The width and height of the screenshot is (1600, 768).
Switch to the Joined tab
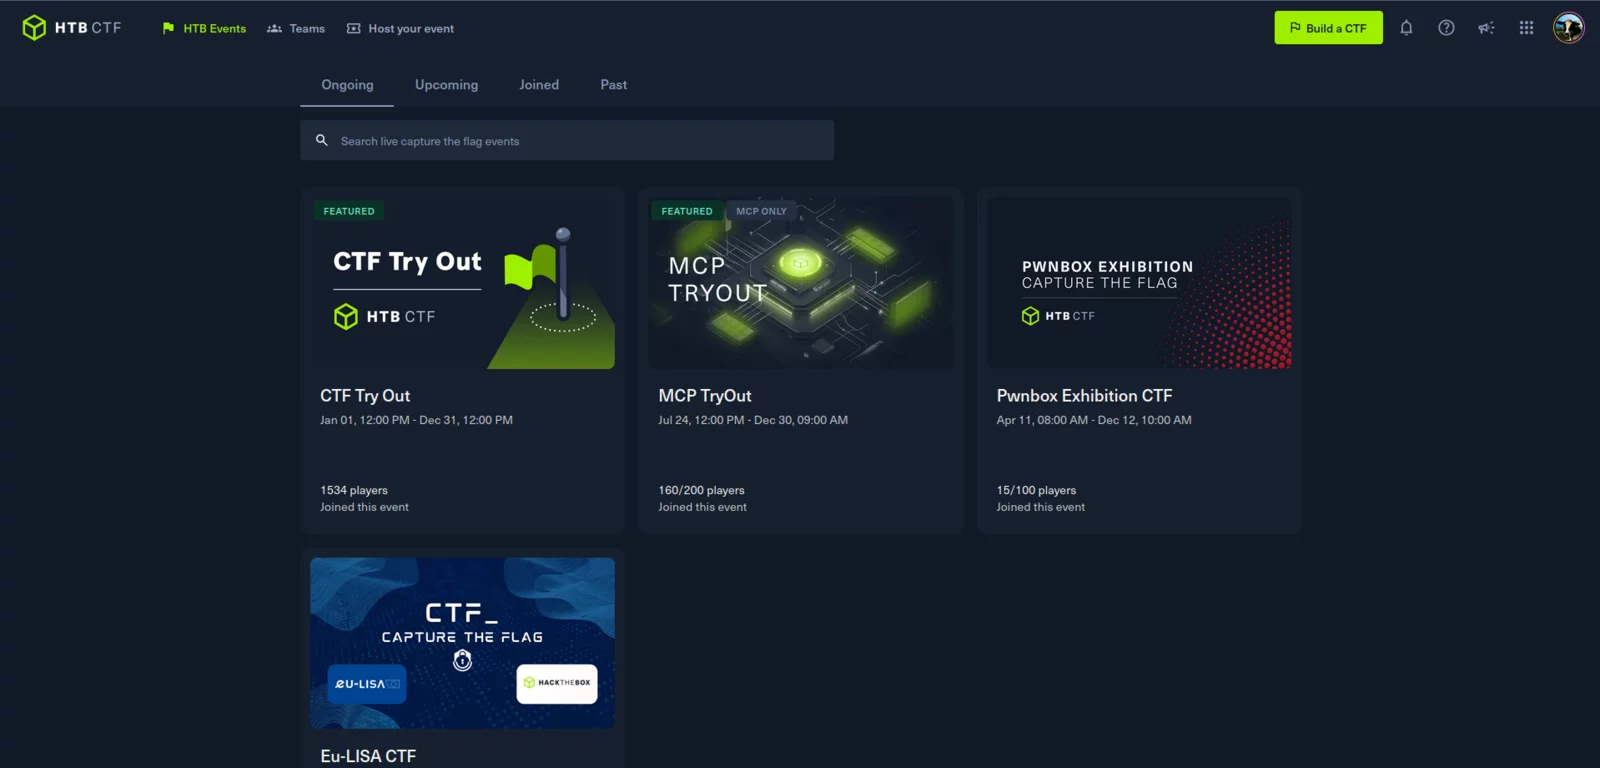(x=539, y=85)
